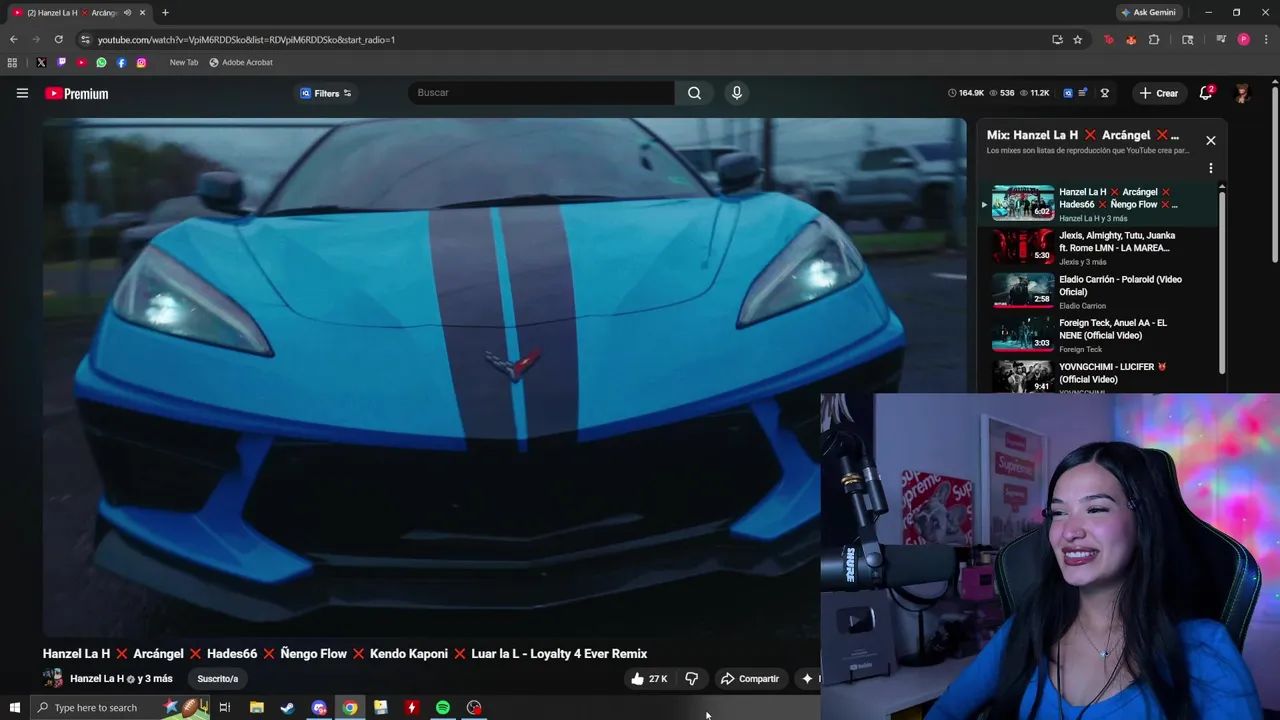Open Mix: Hanzel La H playlist title
This screenshot has height=720, width=1280.
1083,135
